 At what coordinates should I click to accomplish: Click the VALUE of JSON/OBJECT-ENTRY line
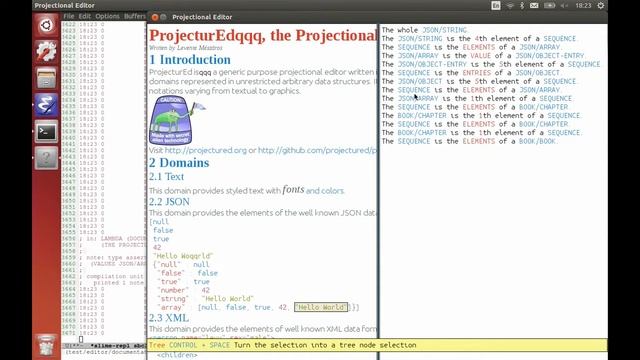483,56
